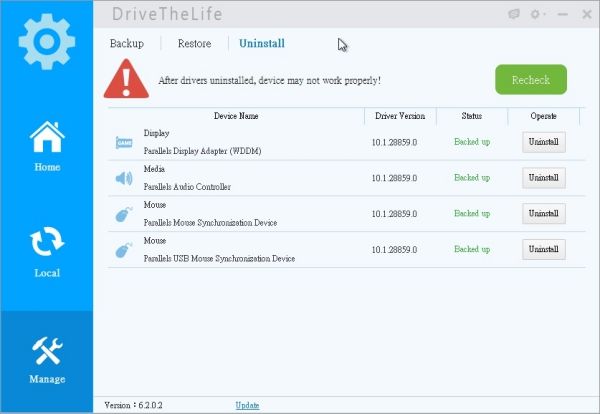600x414 pixels.
Task: Click the Update link in footer
Action: (247, 405)
